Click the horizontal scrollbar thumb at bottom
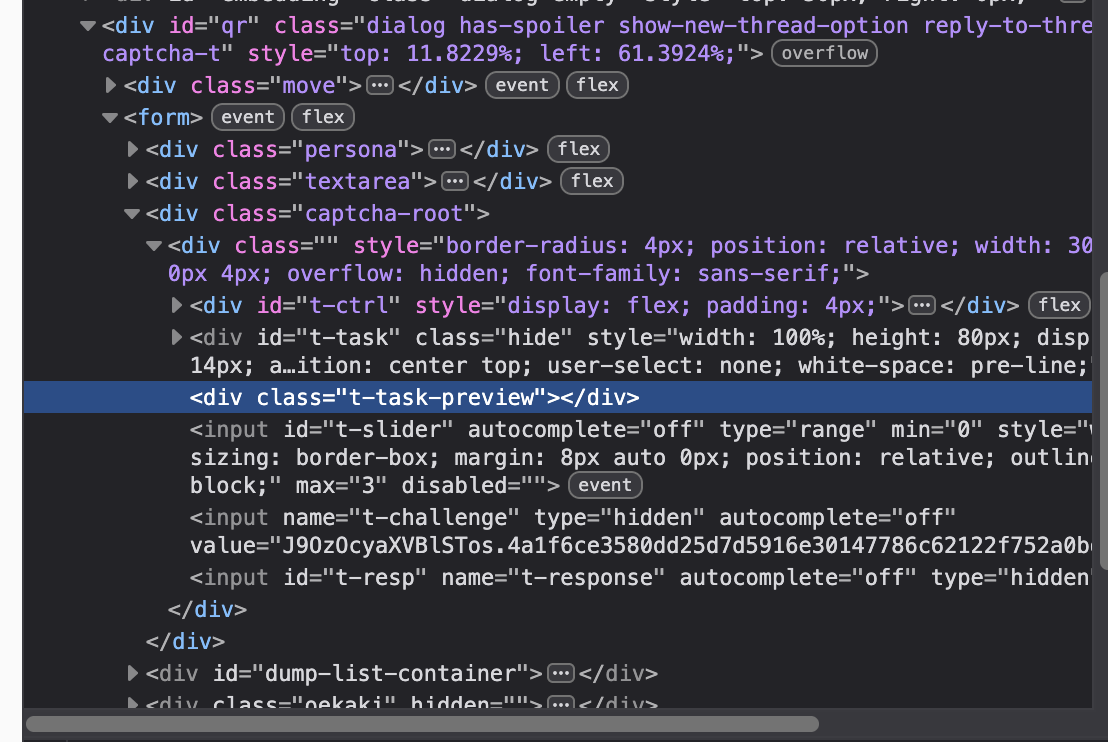Image resolution: width=1108 pixels, height=742 pixels. coord(423,724)
